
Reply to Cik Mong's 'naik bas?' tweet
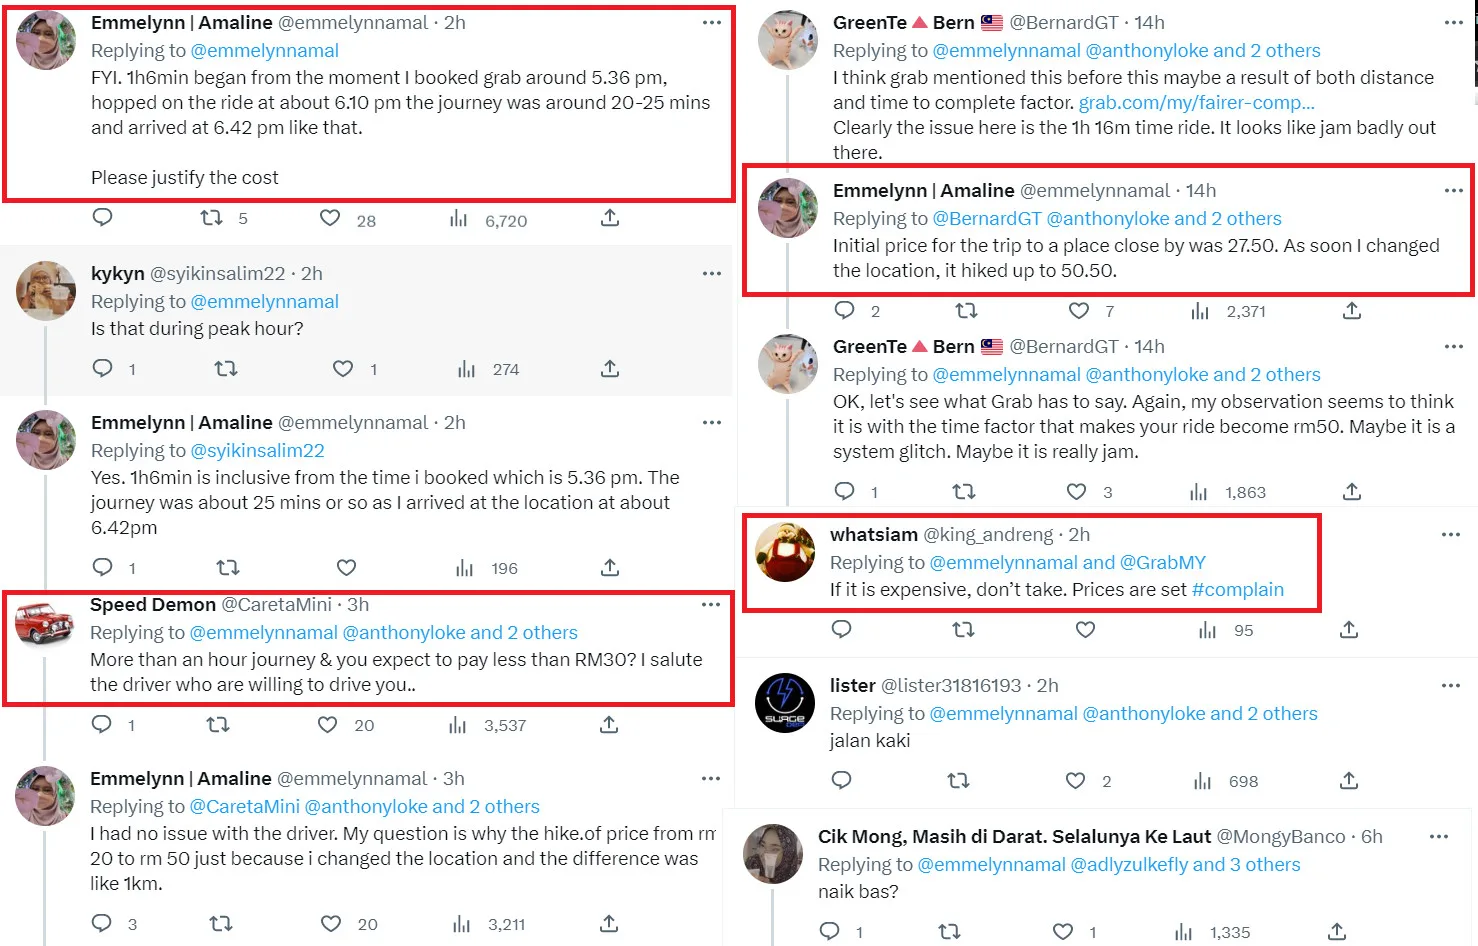point(830,932)
